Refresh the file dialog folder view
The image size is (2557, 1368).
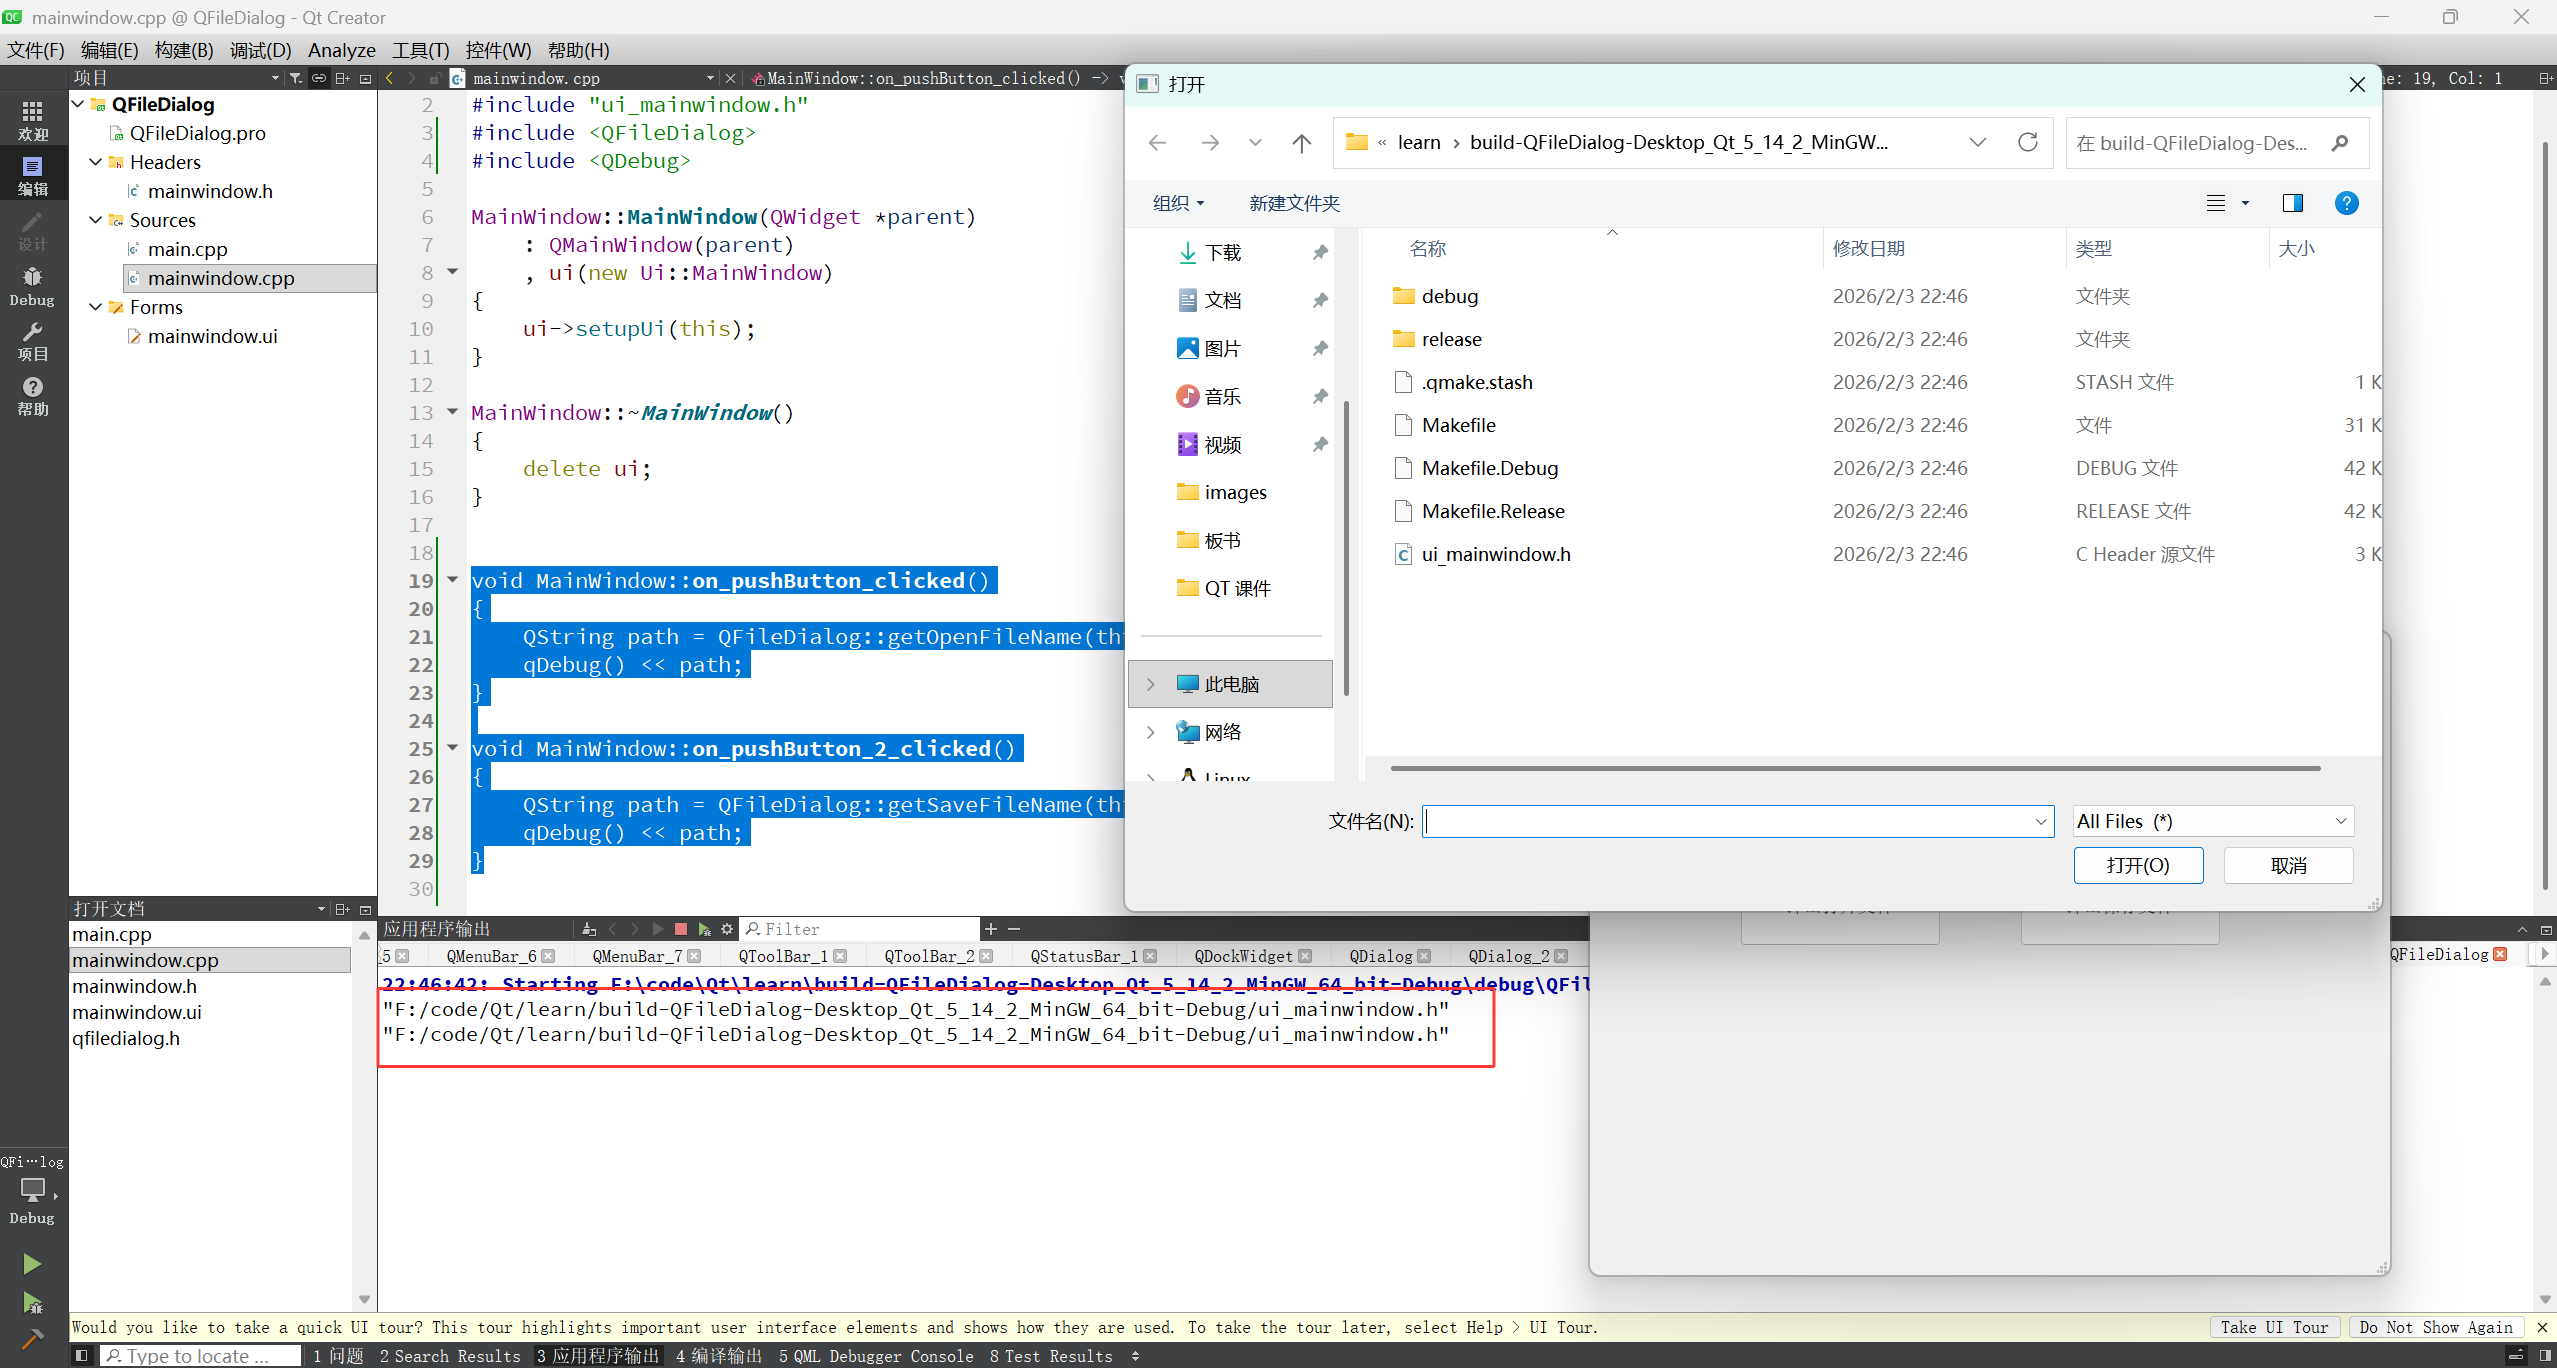(2027, 143)
